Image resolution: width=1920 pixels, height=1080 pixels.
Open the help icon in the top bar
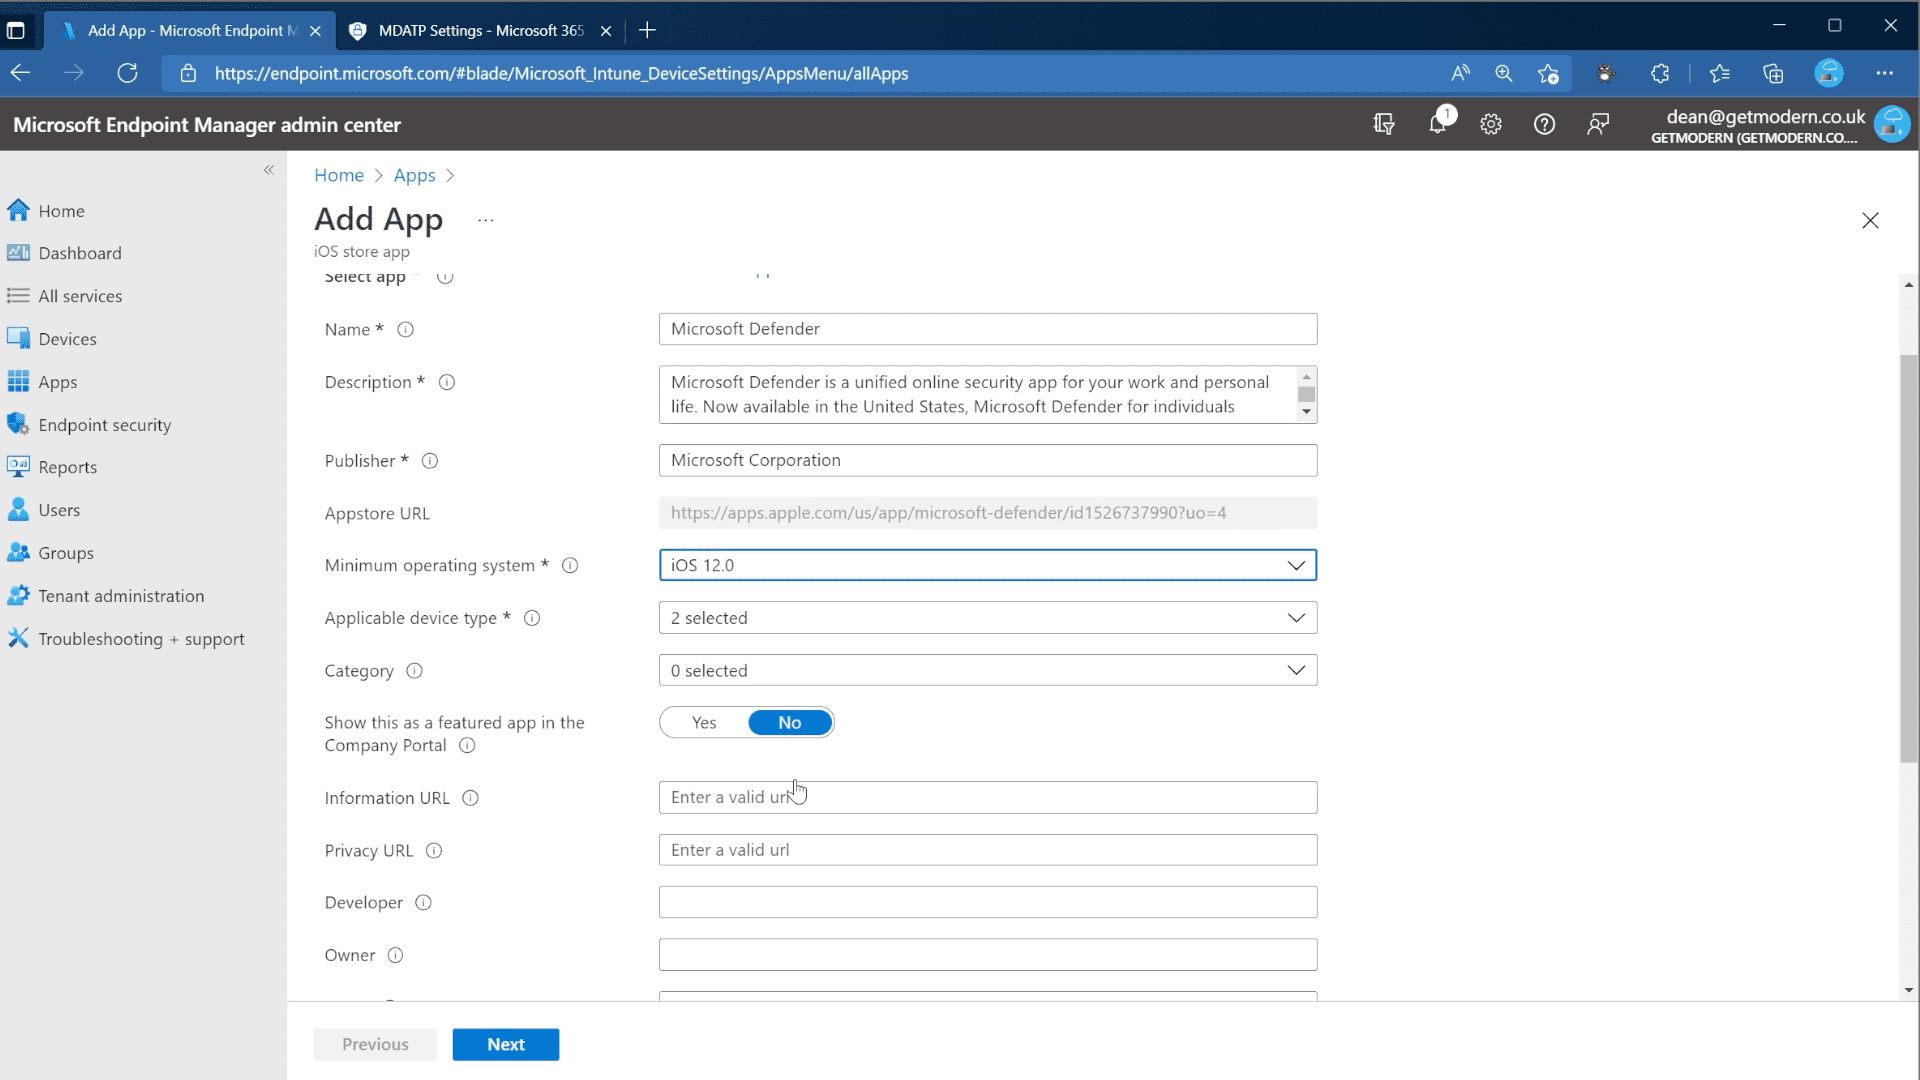(x=1544, y=124)
